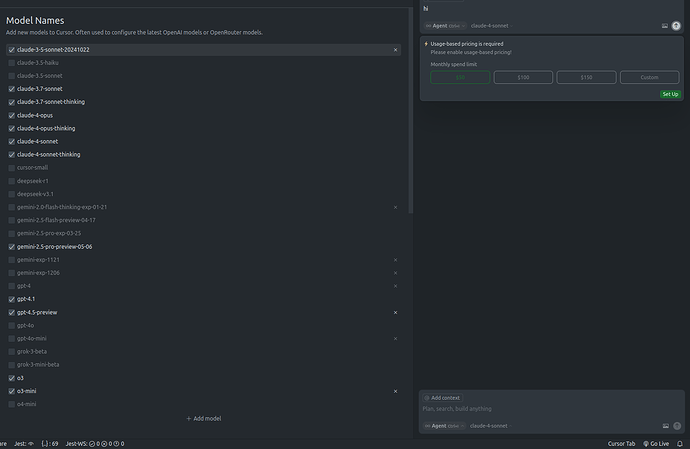The width and height of the screenshot is (690, 449).
Task: Uncheck claude-3-5-sonnet-20241022 checkbox
Action: tap(11, 50)
